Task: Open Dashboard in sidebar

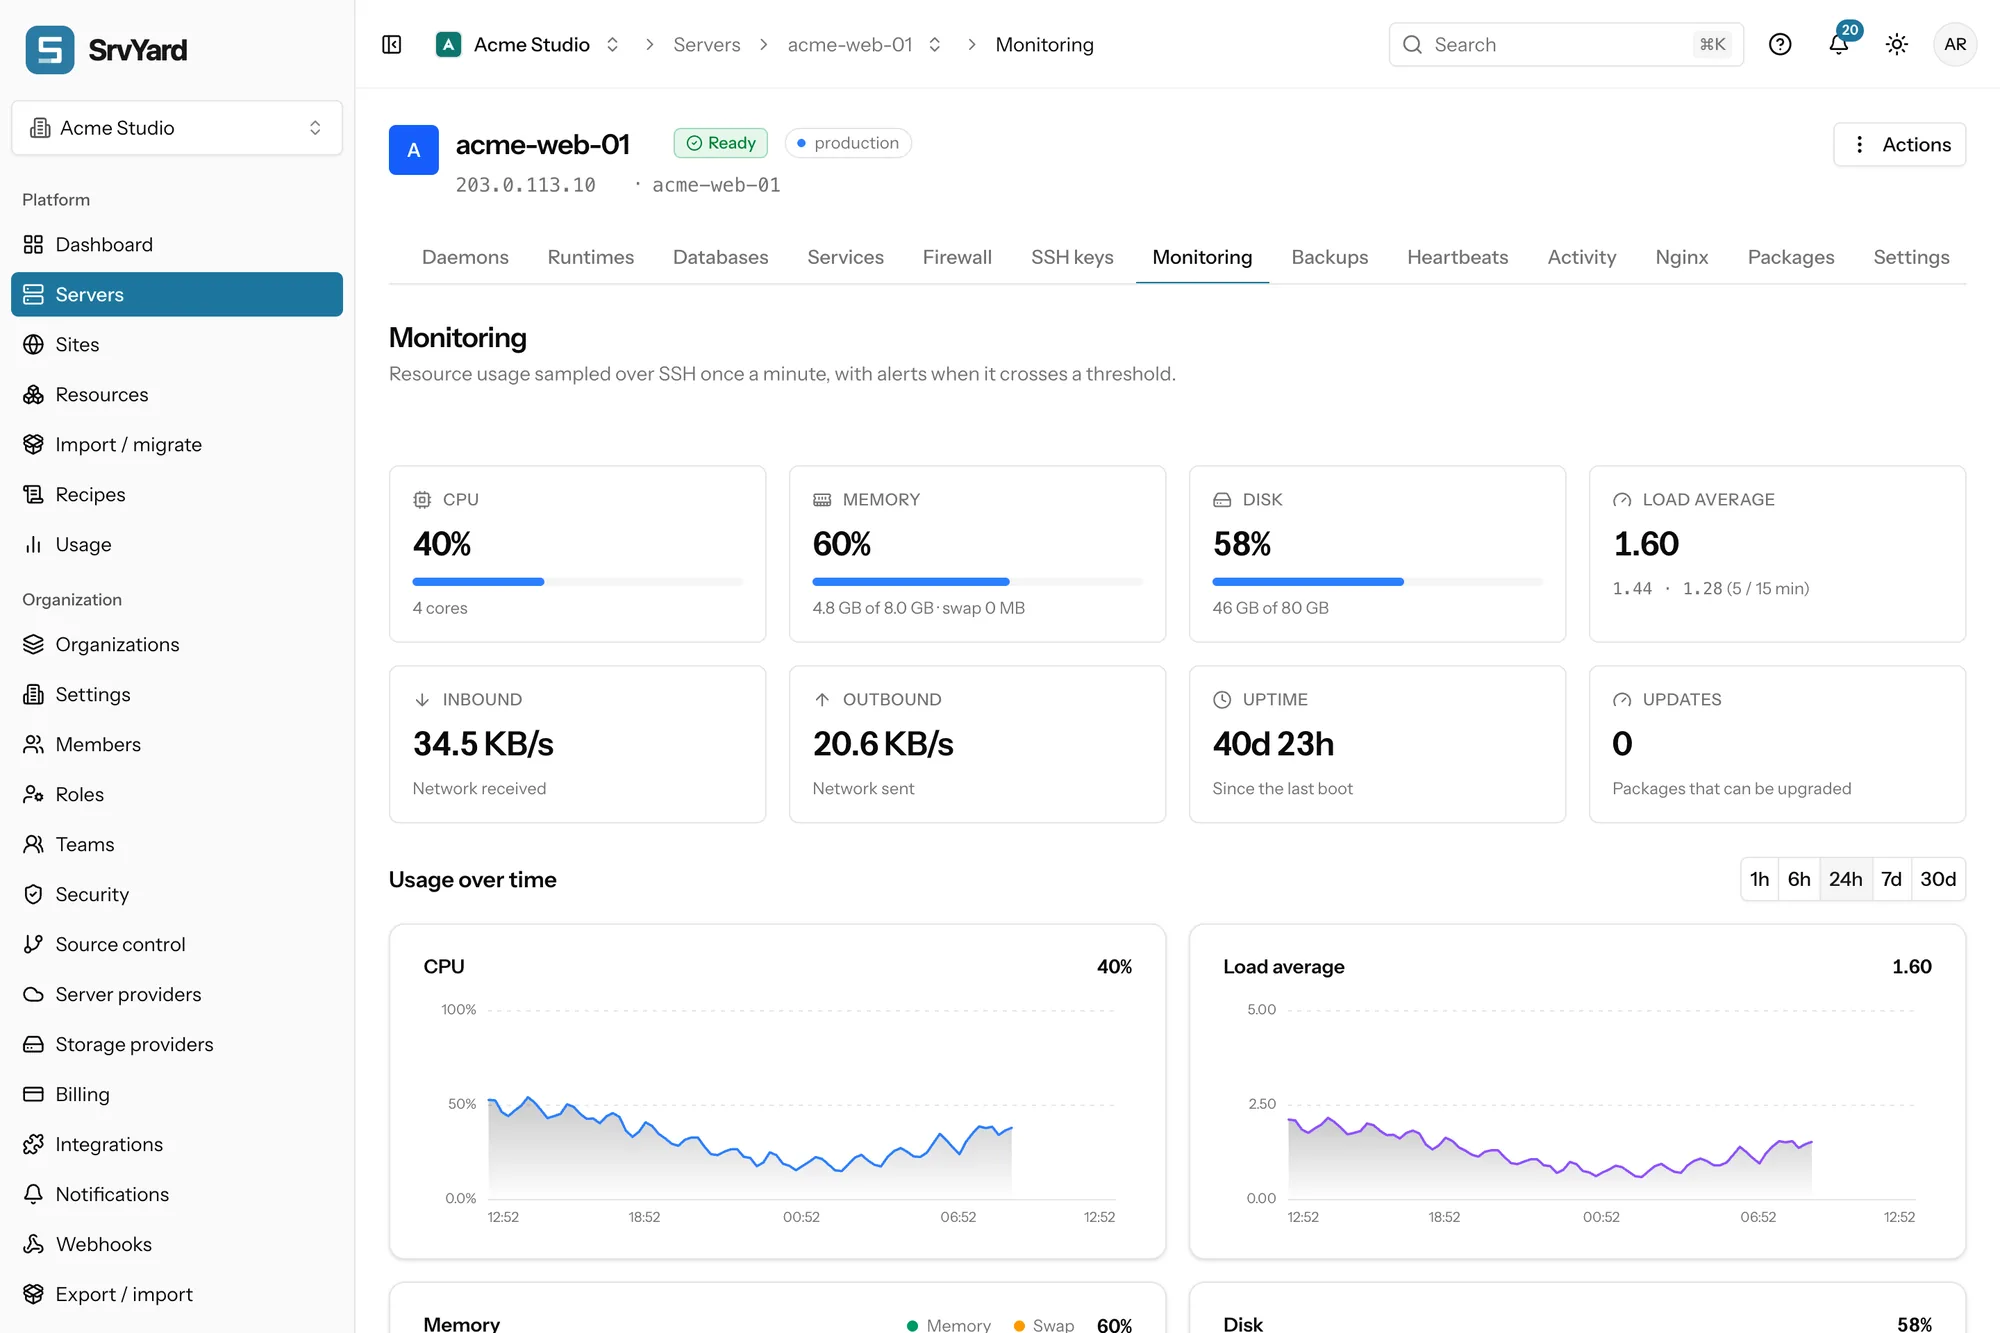Action: pyautogui.click(x=177, y=245)
